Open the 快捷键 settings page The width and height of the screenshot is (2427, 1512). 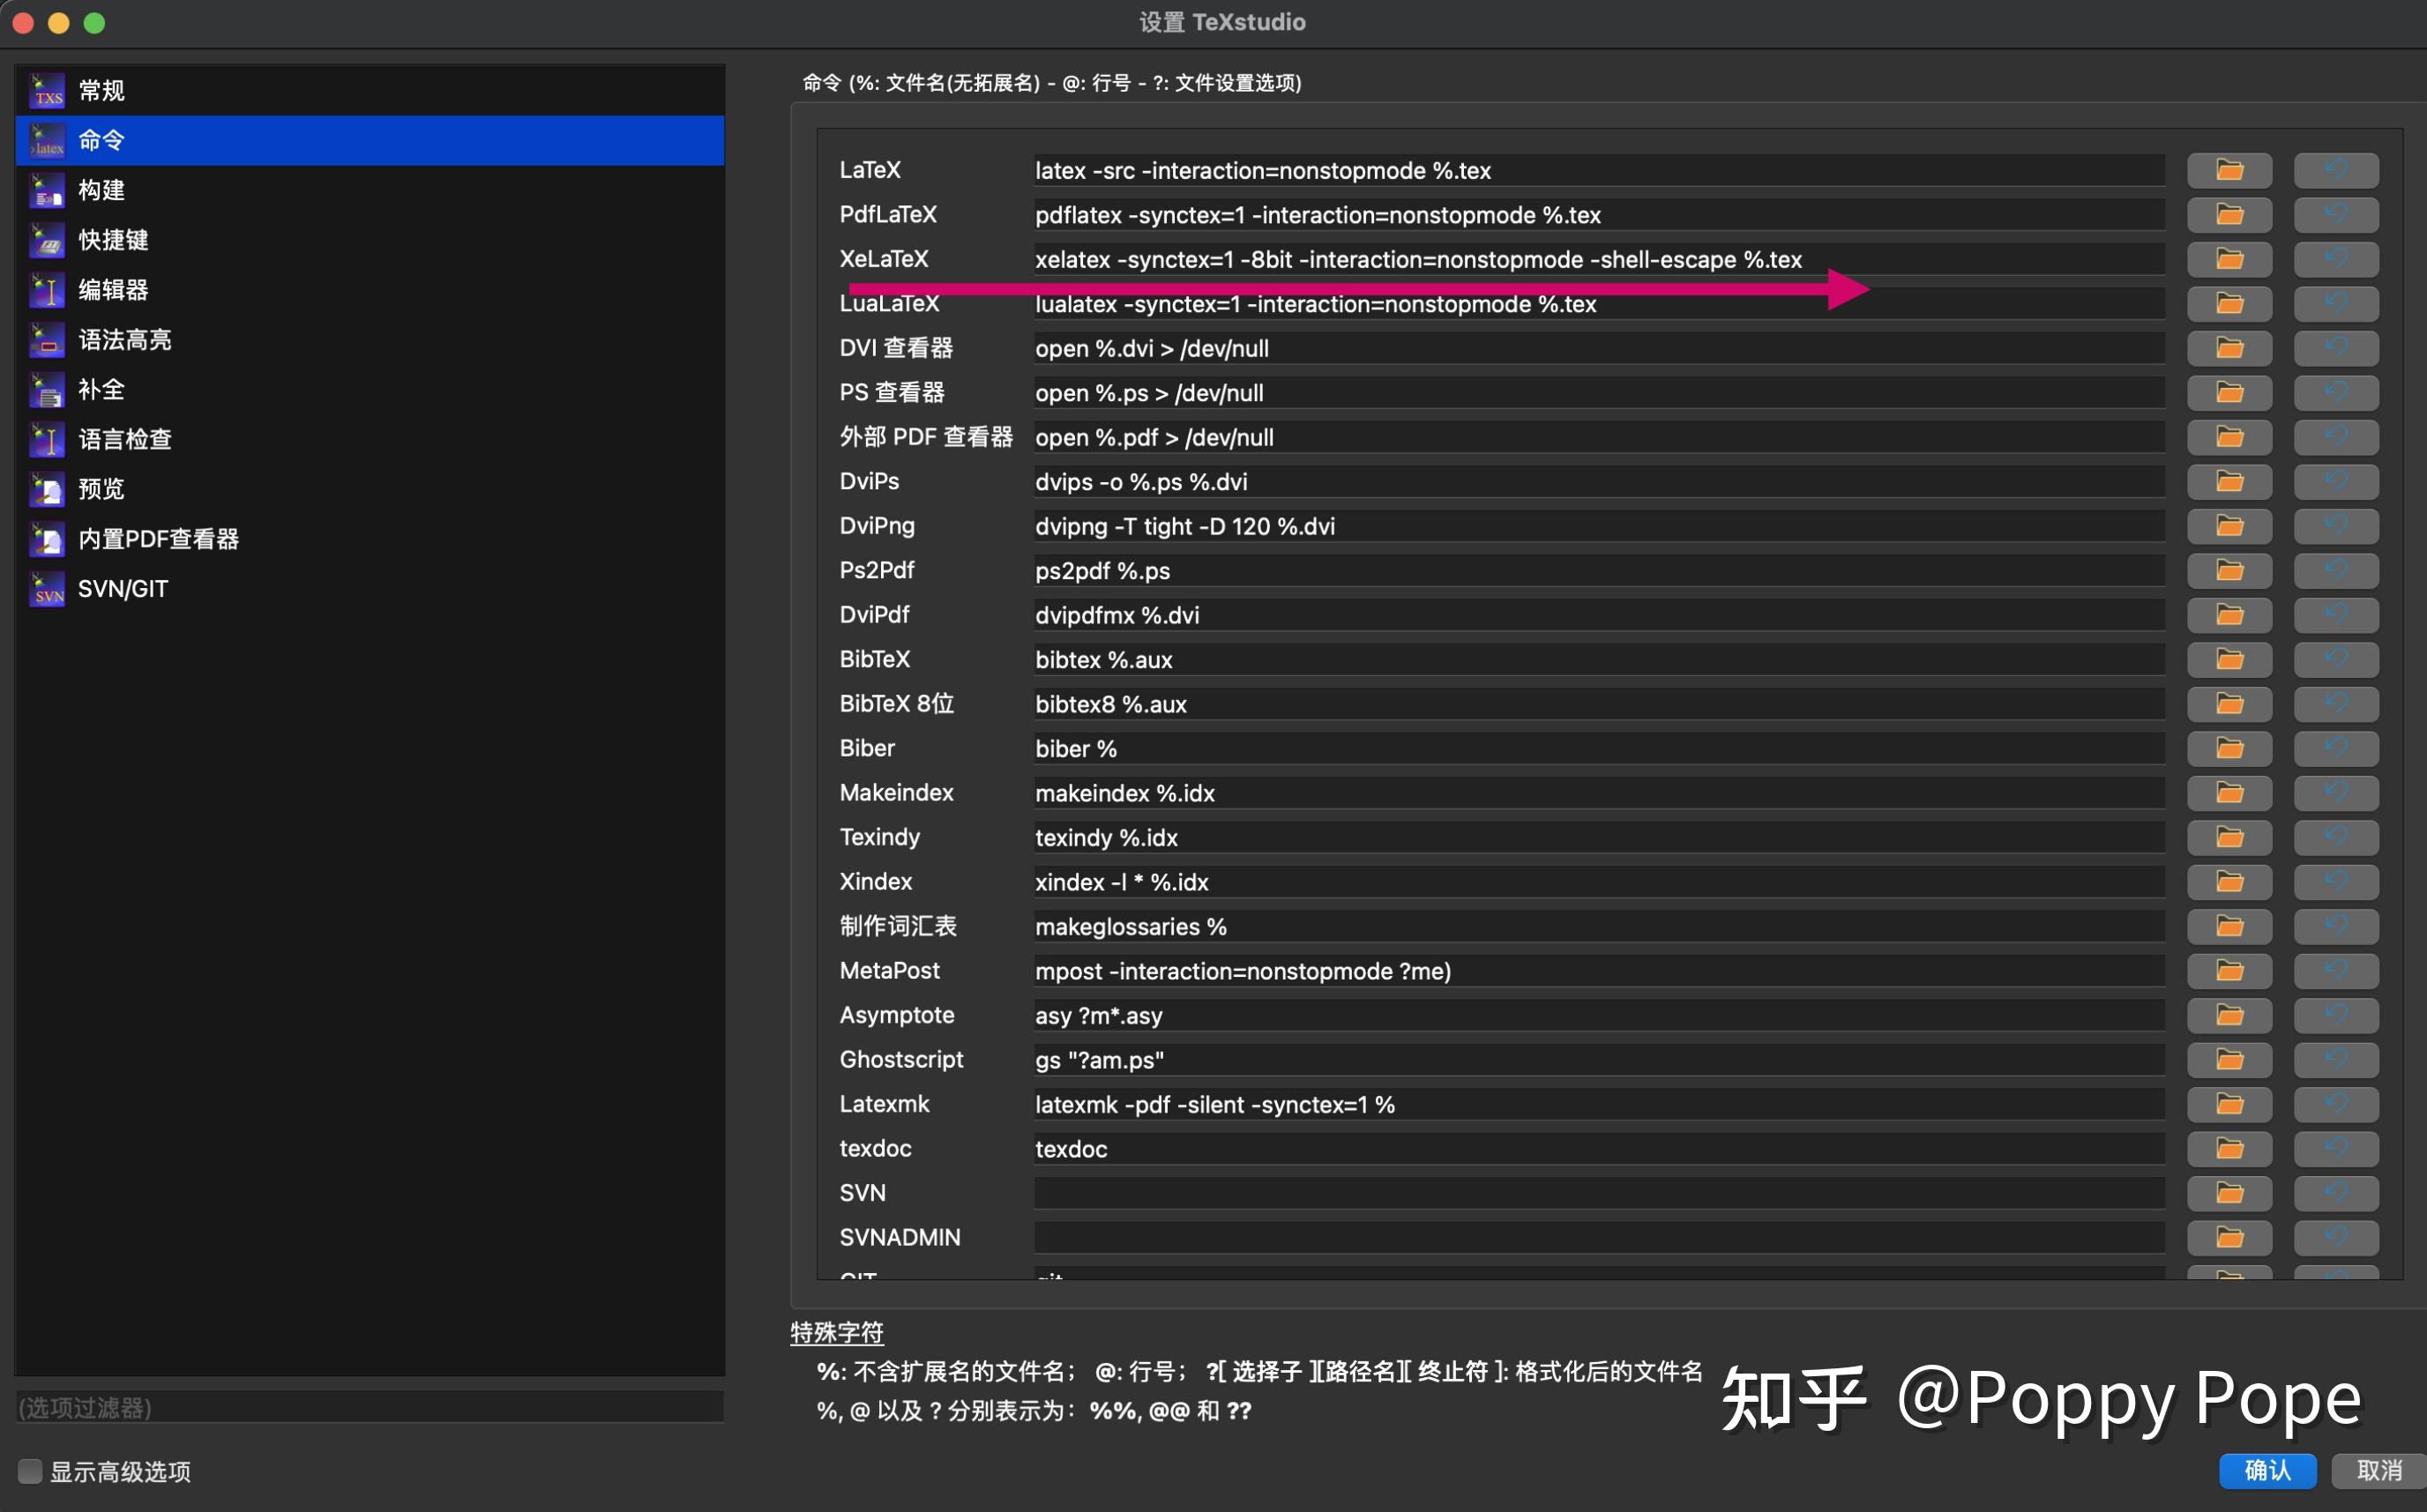coord(113,240)
